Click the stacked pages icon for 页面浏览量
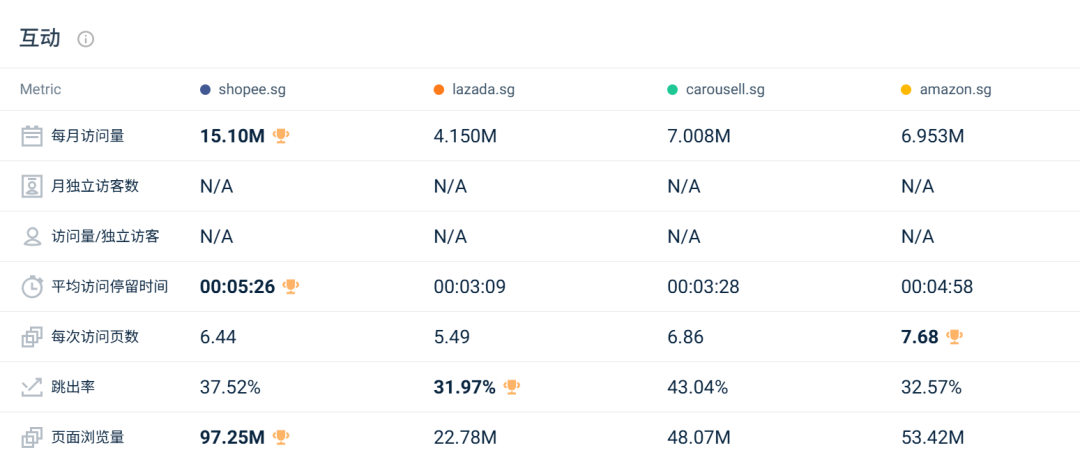 [x=32, y=437]
